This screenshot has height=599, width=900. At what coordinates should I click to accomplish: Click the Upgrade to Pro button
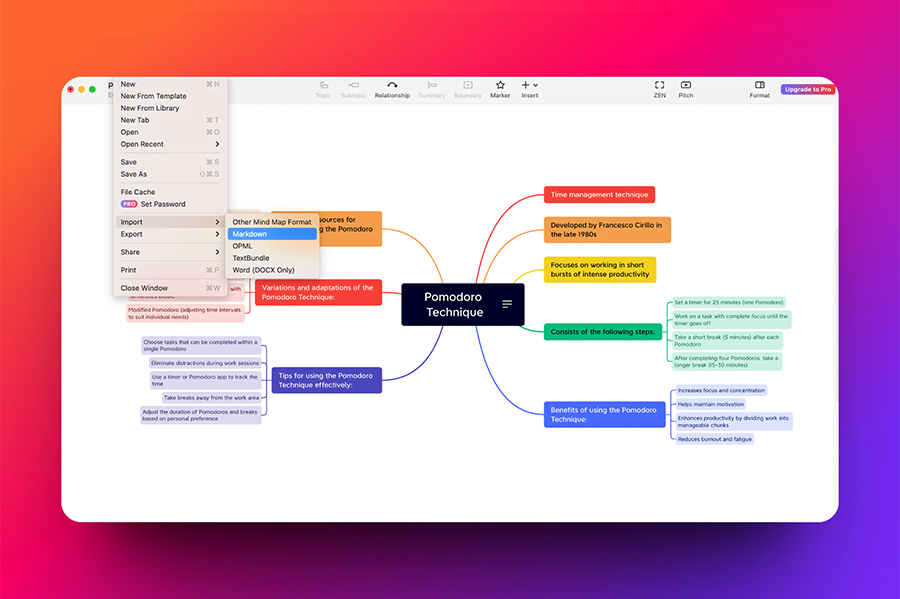tap(806, 89)
